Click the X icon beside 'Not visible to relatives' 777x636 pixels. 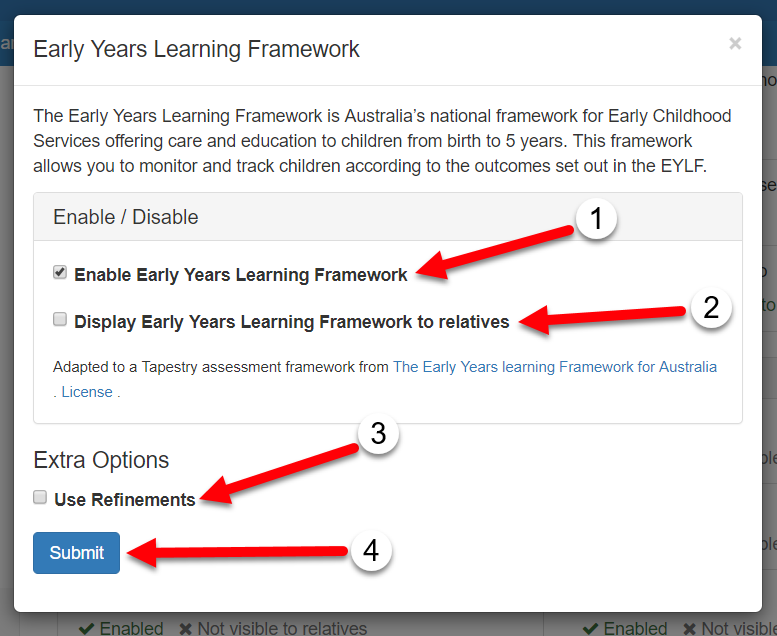pyautogui.click(x=185, y=628)
